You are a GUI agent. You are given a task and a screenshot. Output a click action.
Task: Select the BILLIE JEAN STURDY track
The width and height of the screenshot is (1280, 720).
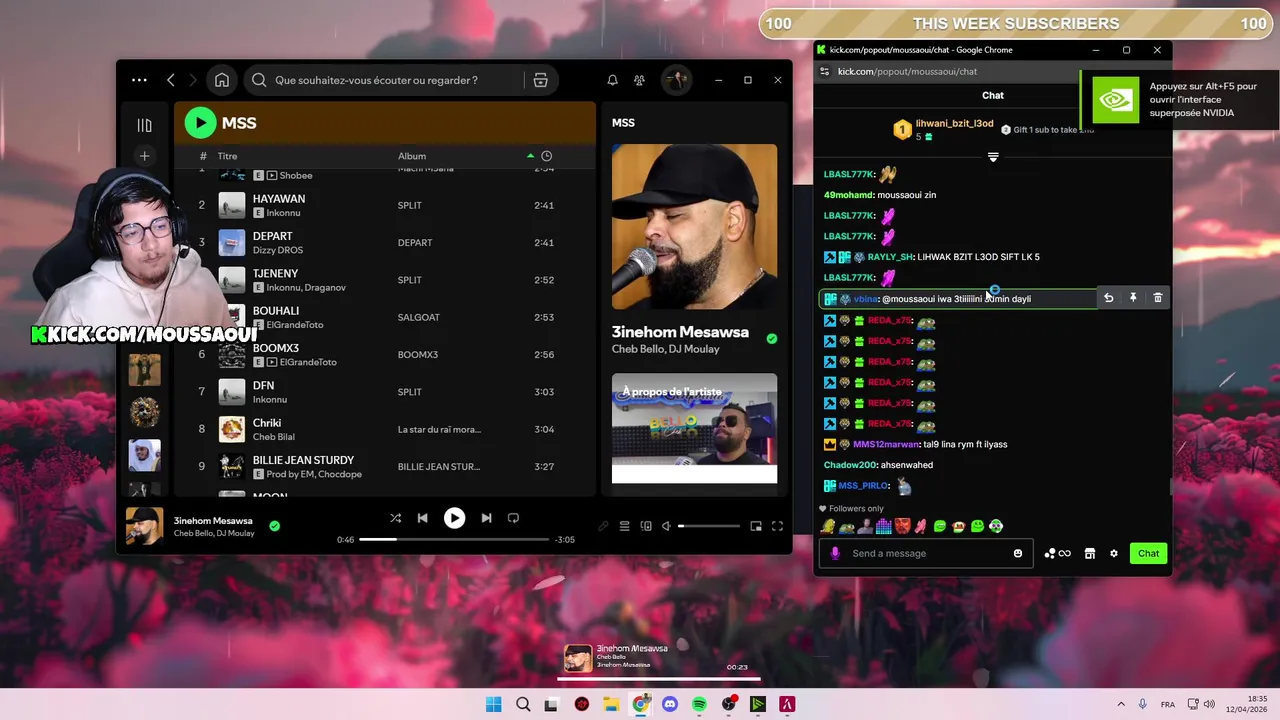click(384, 466)
